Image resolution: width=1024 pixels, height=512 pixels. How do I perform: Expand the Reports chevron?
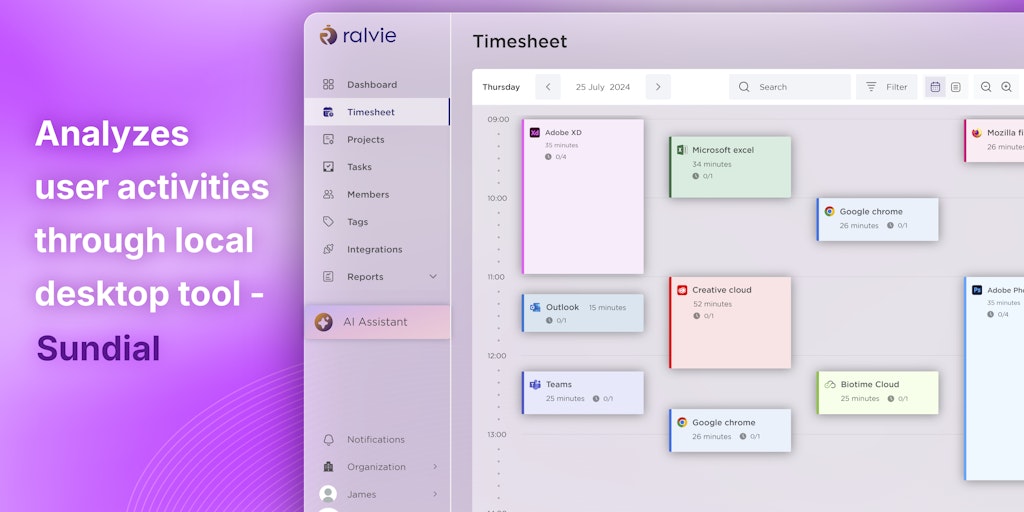[x=433, y=276]
